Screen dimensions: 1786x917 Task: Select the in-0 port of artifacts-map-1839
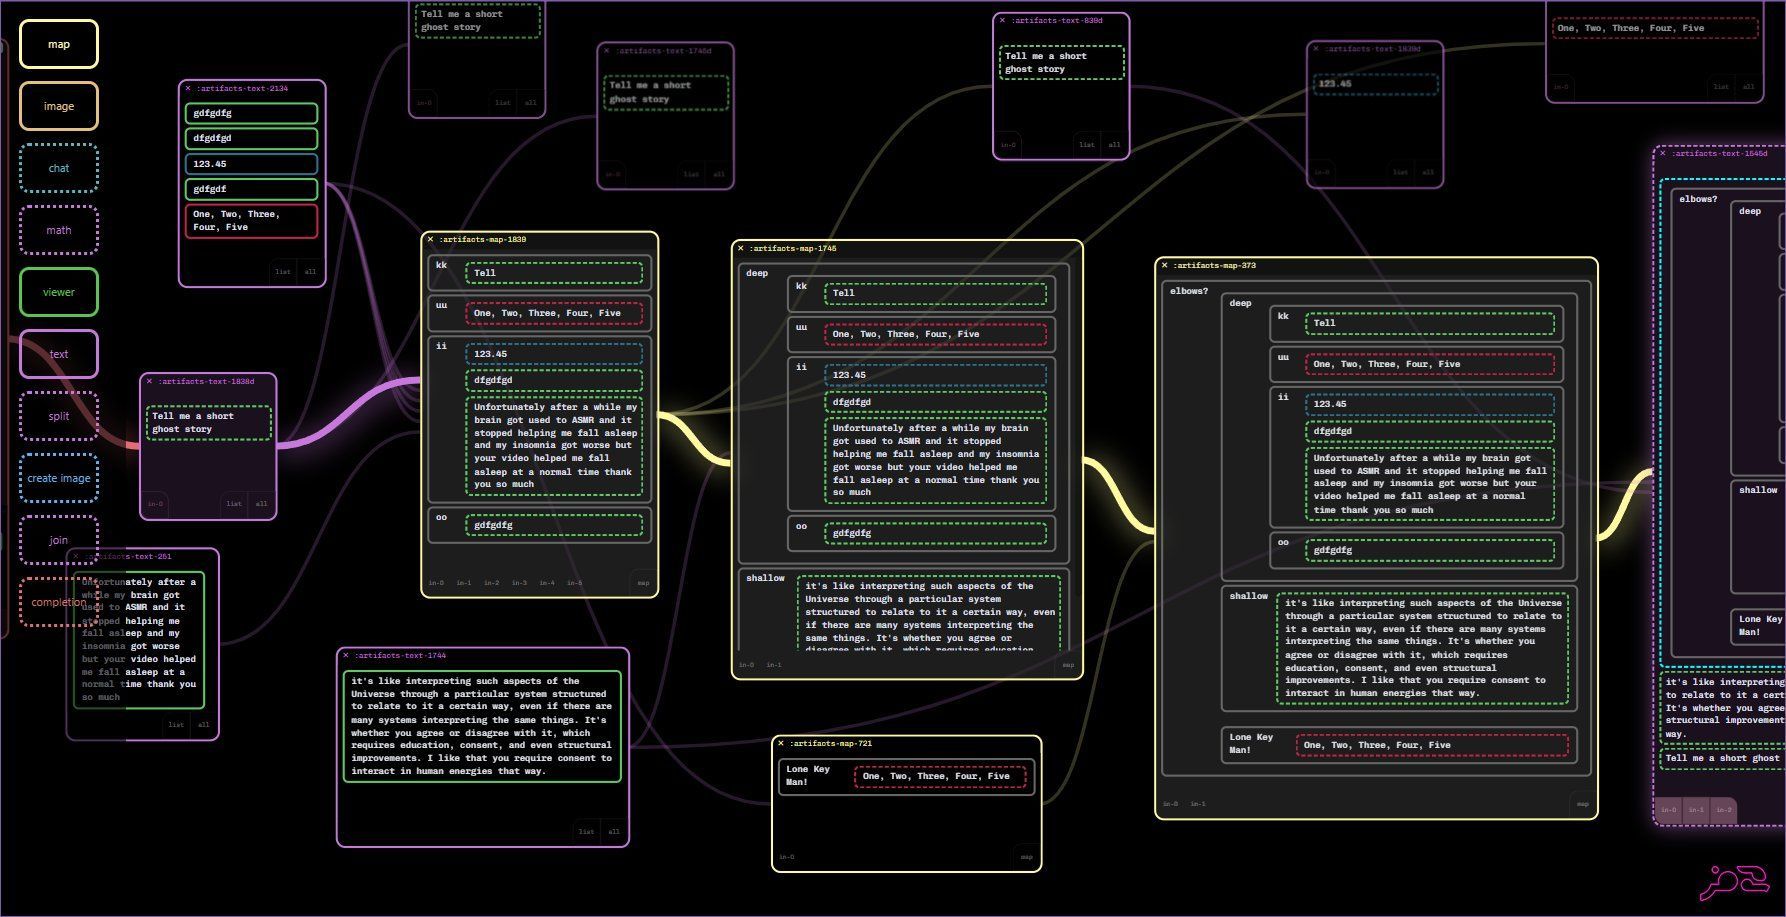(436, 583)
